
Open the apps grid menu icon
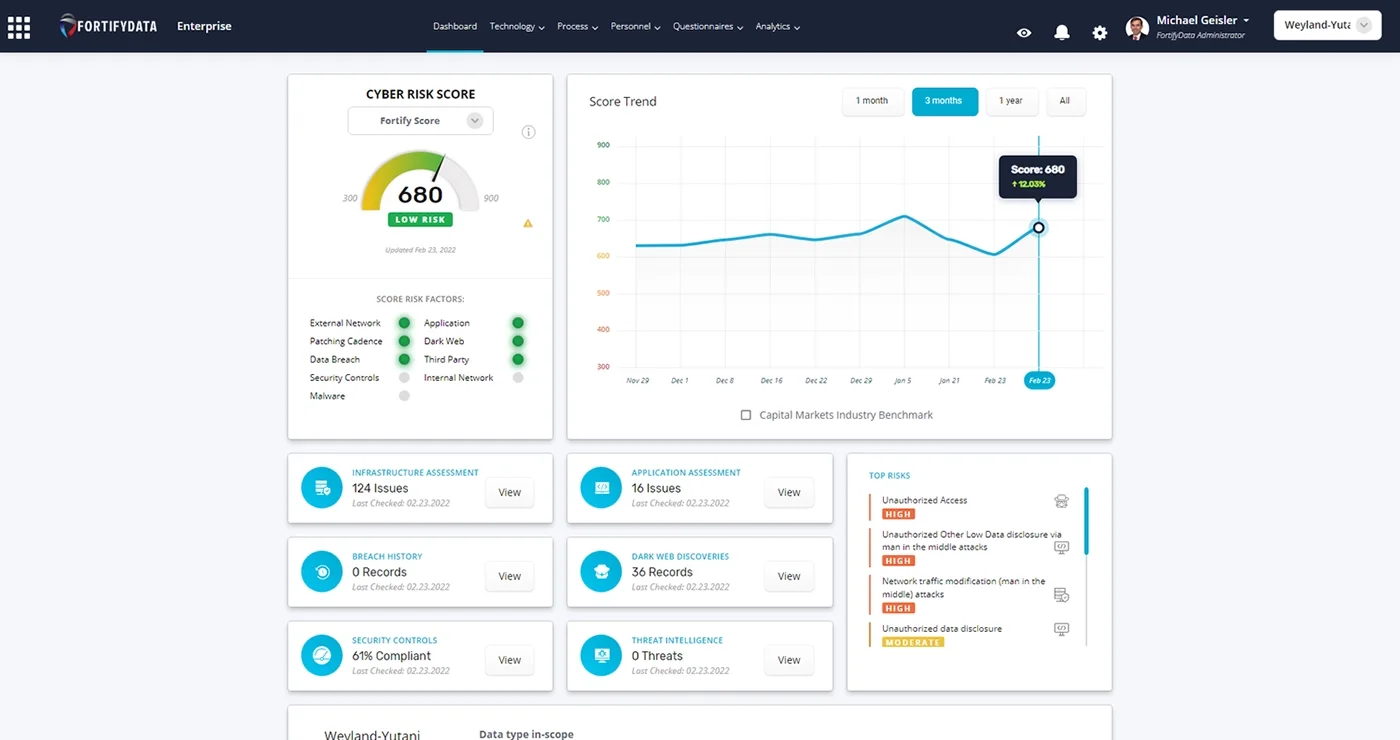pos(19,27)
